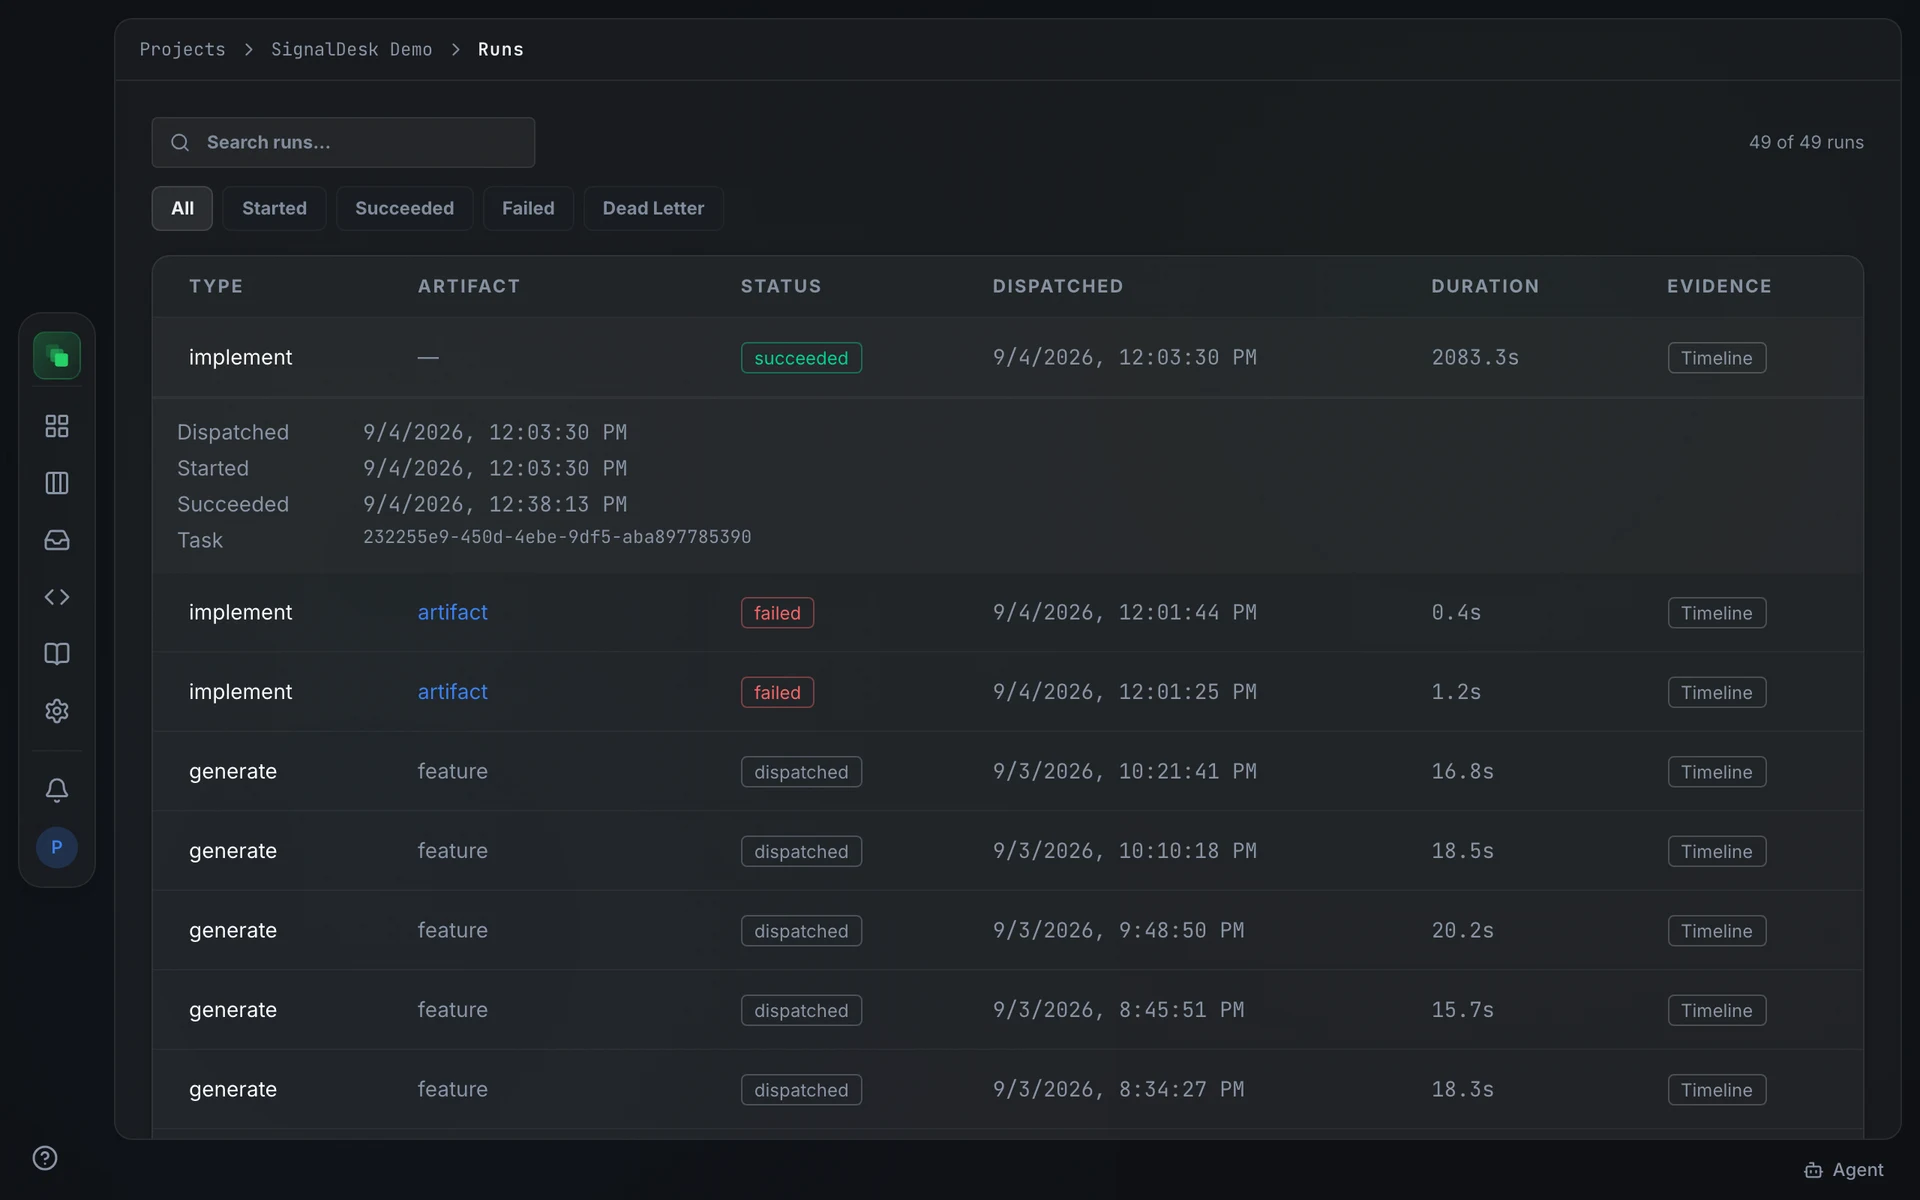
Task: Open the inbox tray icon in sidebar
Action: (57, 540)
